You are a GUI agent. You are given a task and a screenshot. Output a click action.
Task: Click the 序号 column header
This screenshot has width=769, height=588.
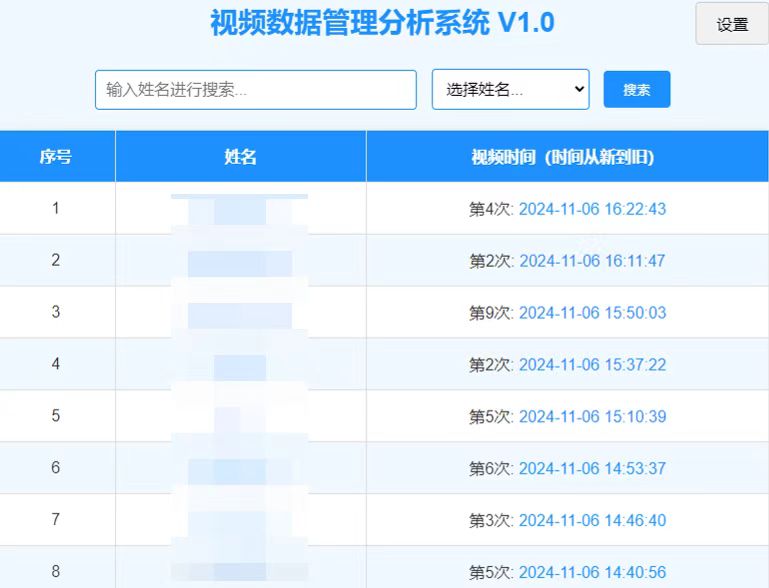(x=56, y=157)
